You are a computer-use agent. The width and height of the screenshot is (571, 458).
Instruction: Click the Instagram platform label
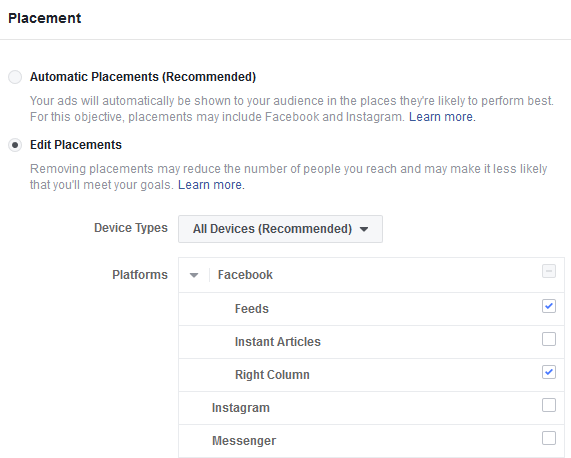tap(241, 408)
